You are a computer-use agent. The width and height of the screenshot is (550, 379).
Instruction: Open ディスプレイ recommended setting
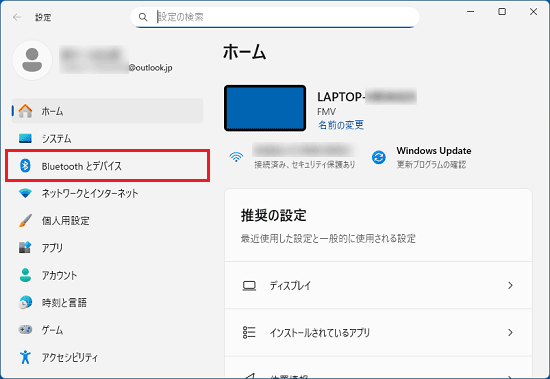tap(378, 285)
